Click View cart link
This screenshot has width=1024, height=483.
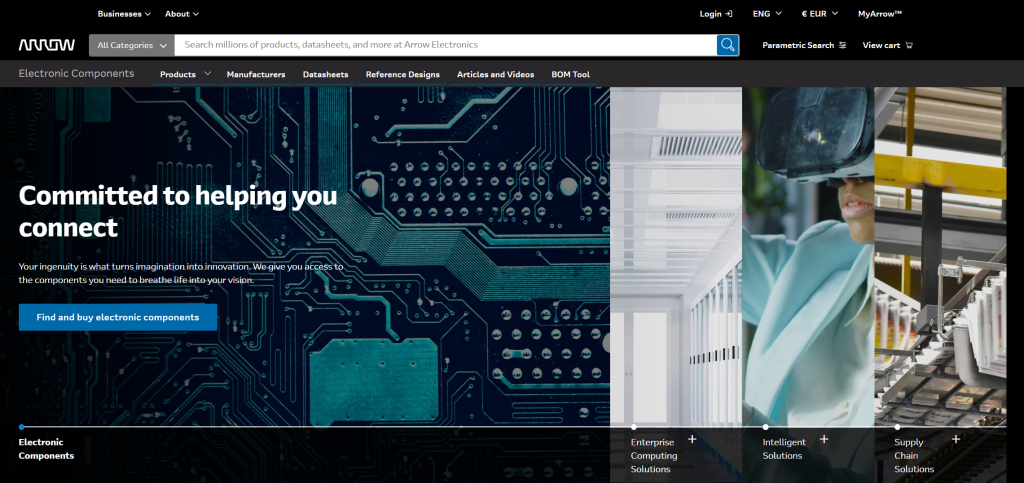point(881,45)
